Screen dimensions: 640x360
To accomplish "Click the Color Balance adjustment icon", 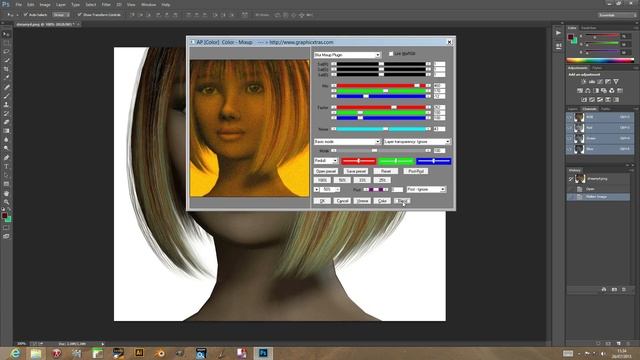I will (588, 91).
